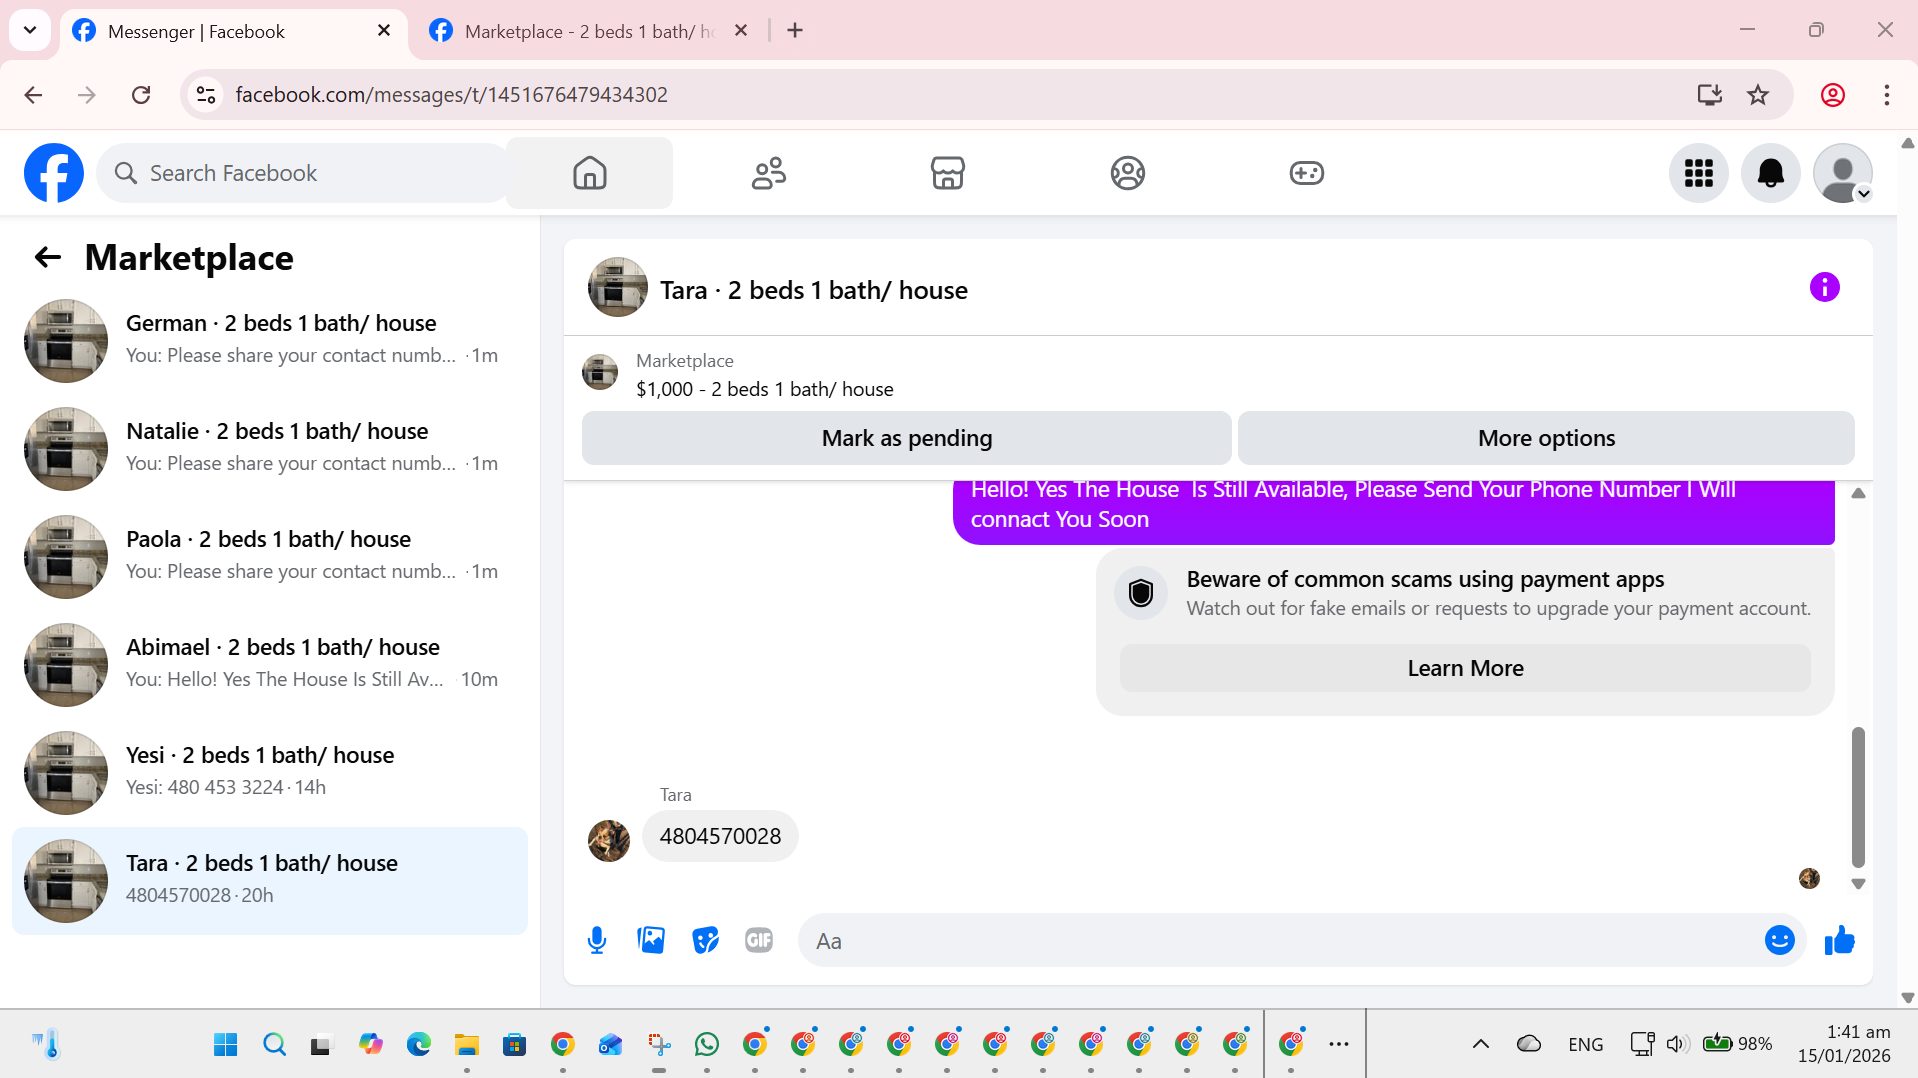Image resolution: width=1918 pixels, height=1078 pixels.
Task: Attach a photo with the image icon
Action: [x=651, y=941]
